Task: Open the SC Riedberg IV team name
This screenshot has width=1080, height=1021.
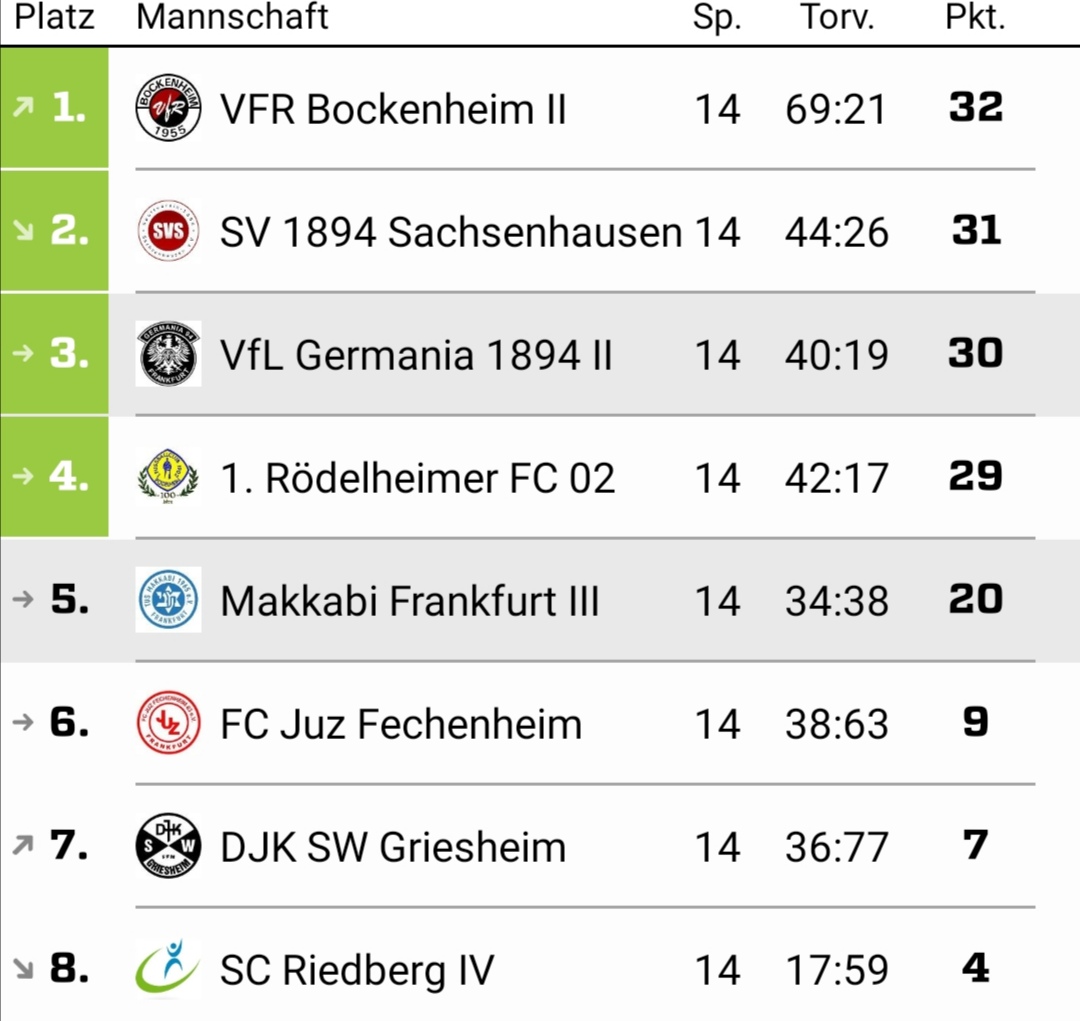Action: [x=357, y=970]
